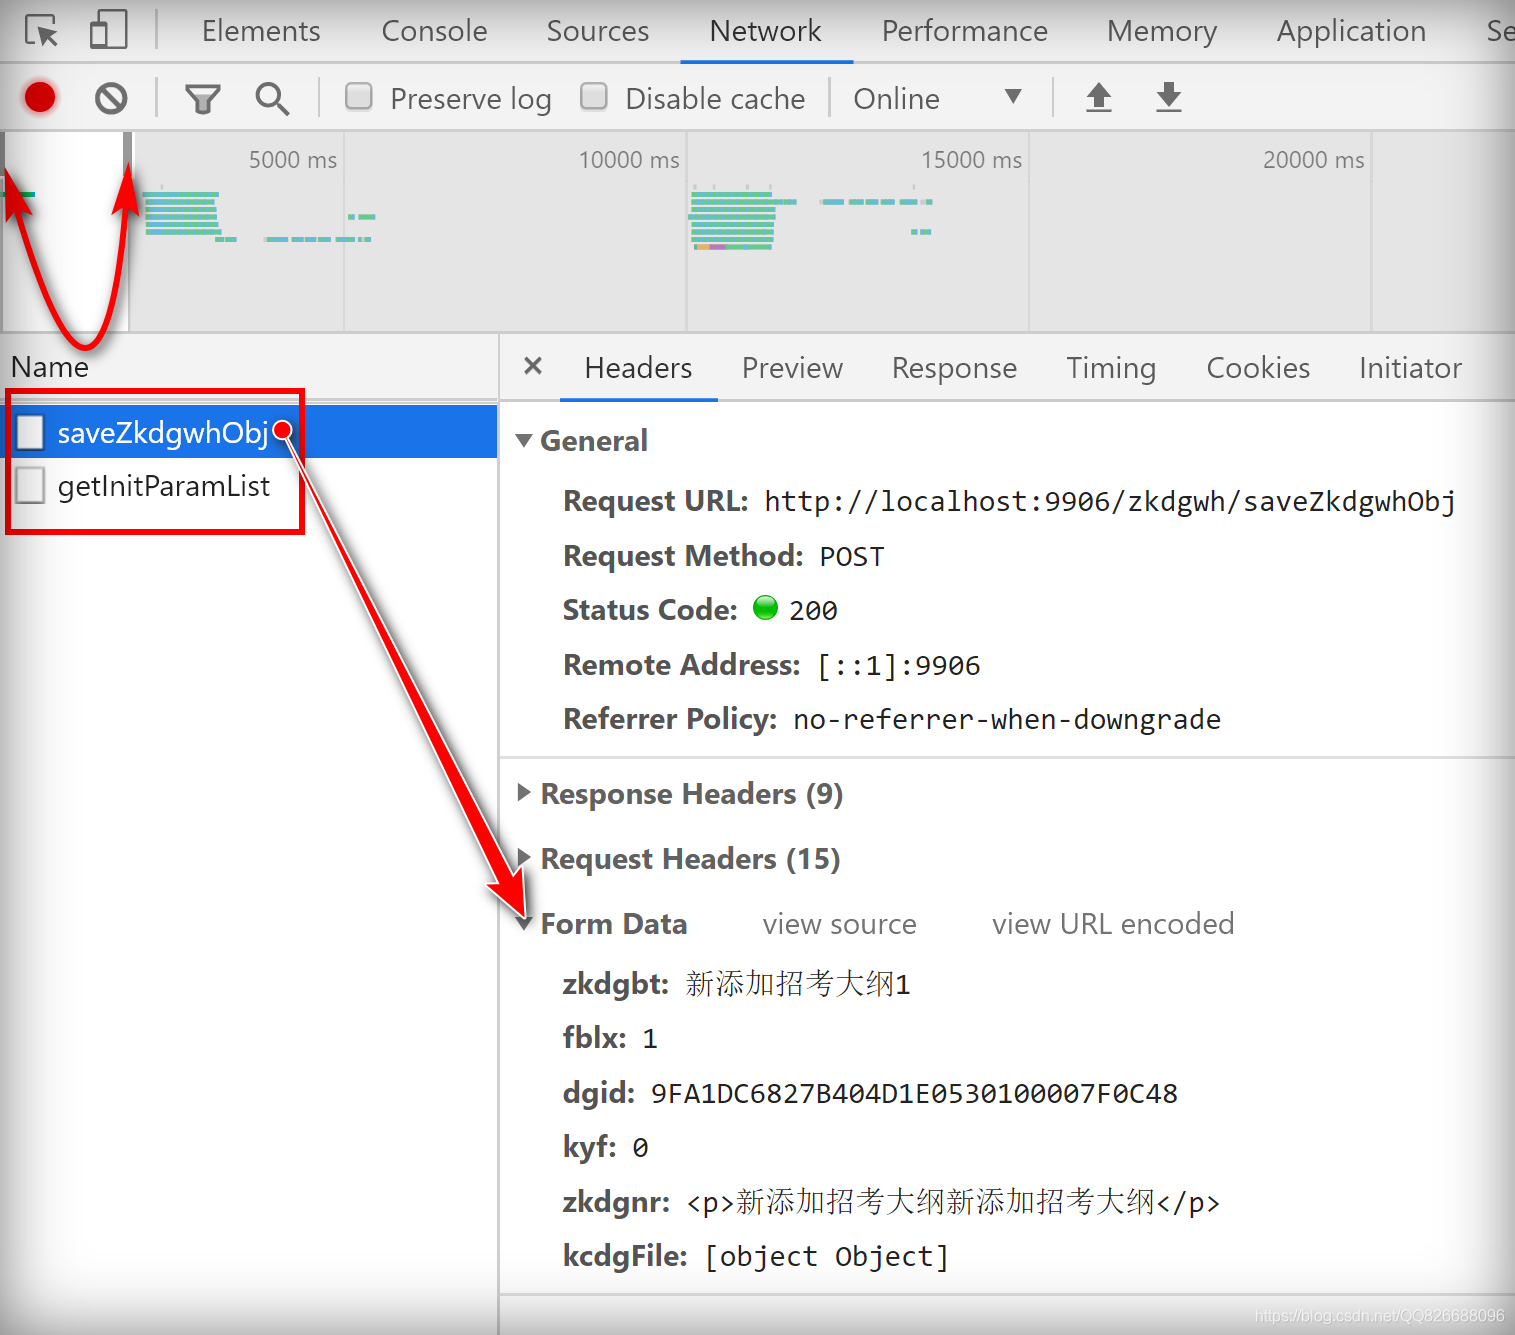Open the Timing detail tab
Viewport: 1515px width, 1335px height.
1111,368
